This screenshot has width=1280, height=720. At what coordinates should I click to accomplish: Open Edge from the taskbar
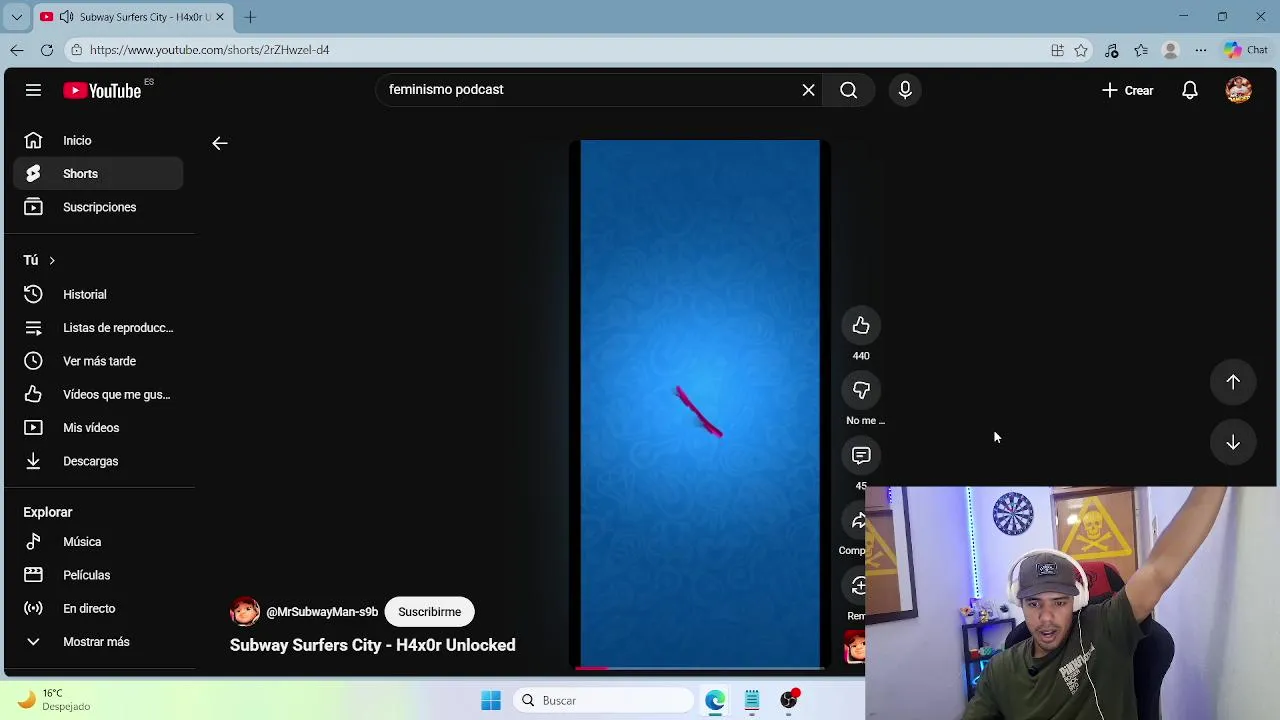tap(715, 701)
